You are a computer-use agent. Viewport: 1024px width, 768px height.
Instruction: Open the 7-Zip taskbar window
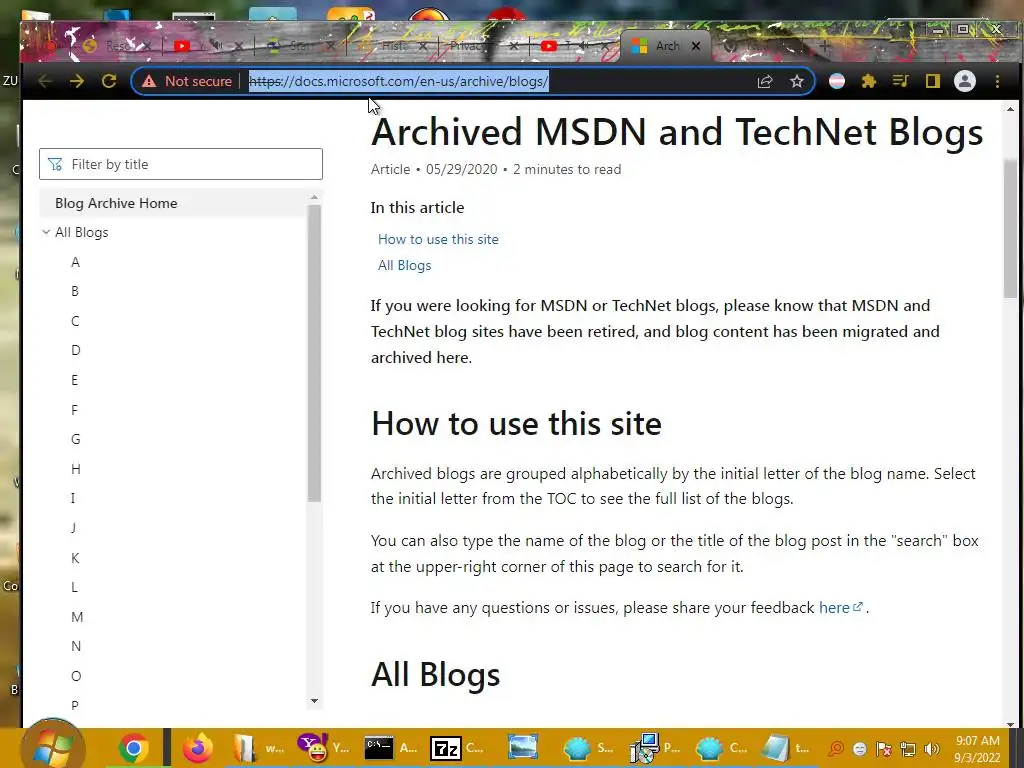[x=457, y=748]
